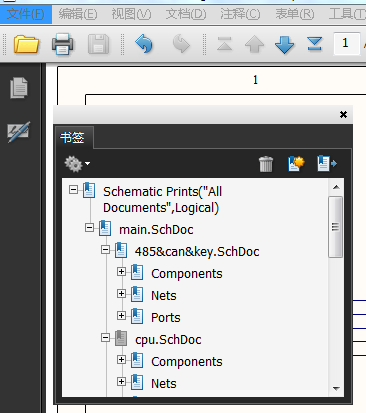Select Components bookmark under cpu.SchDoc
Screen dimensions: 366x413
pos(187,362)
